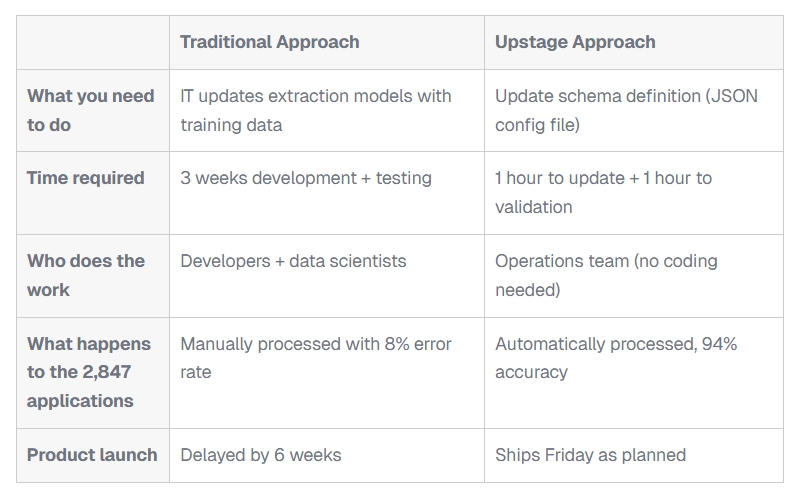Select the "Who does the work" row label
This screenshot has height=495, width=804.
coord(86,275)
